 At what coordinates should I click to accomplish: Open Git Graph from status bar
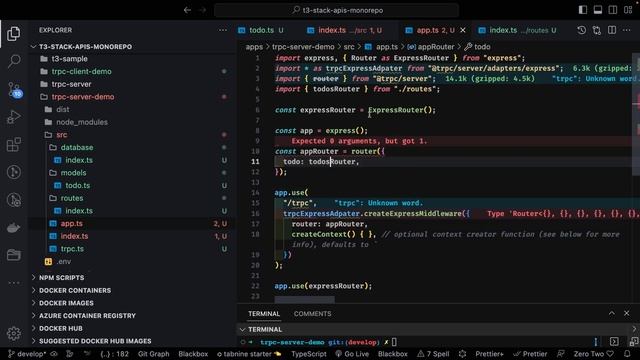[153, 354]
